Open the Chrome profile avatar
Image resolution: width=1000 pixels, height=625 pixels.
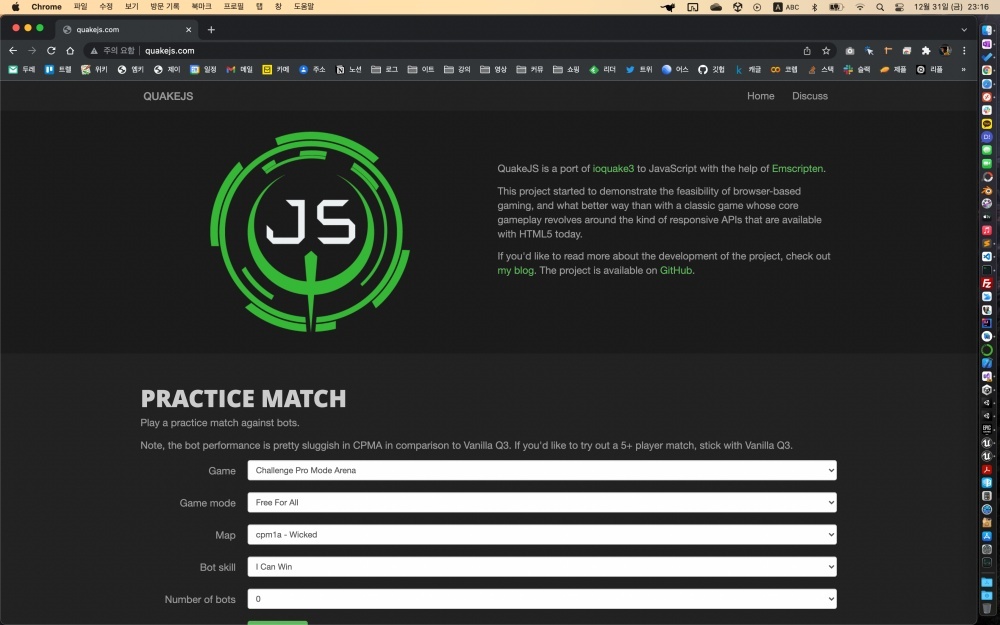click(x=945, y=50)
